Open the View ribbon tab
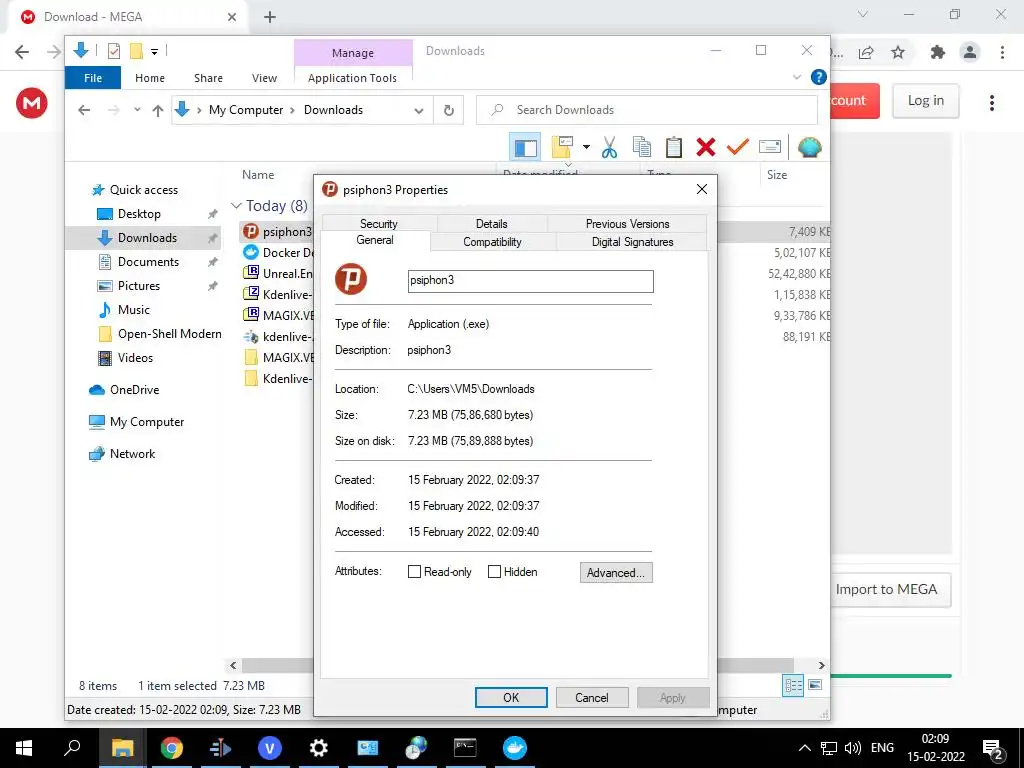The width and height of the screenshot is (1024, 768). click(264, 78)
